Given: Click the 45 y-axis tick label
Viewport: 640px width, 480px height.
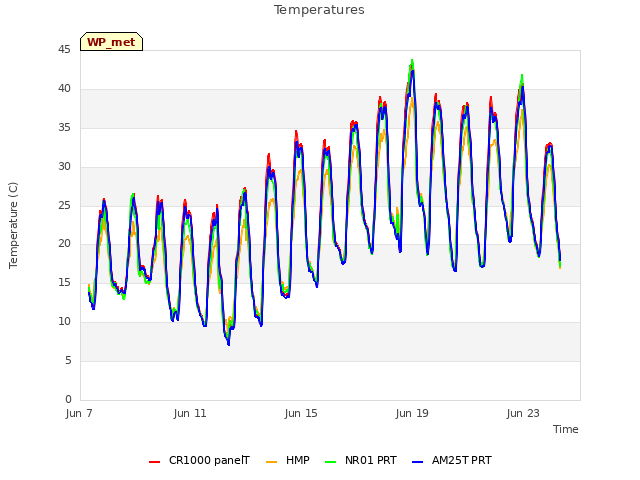Looking at the screenshot, I should coord(64,50).
